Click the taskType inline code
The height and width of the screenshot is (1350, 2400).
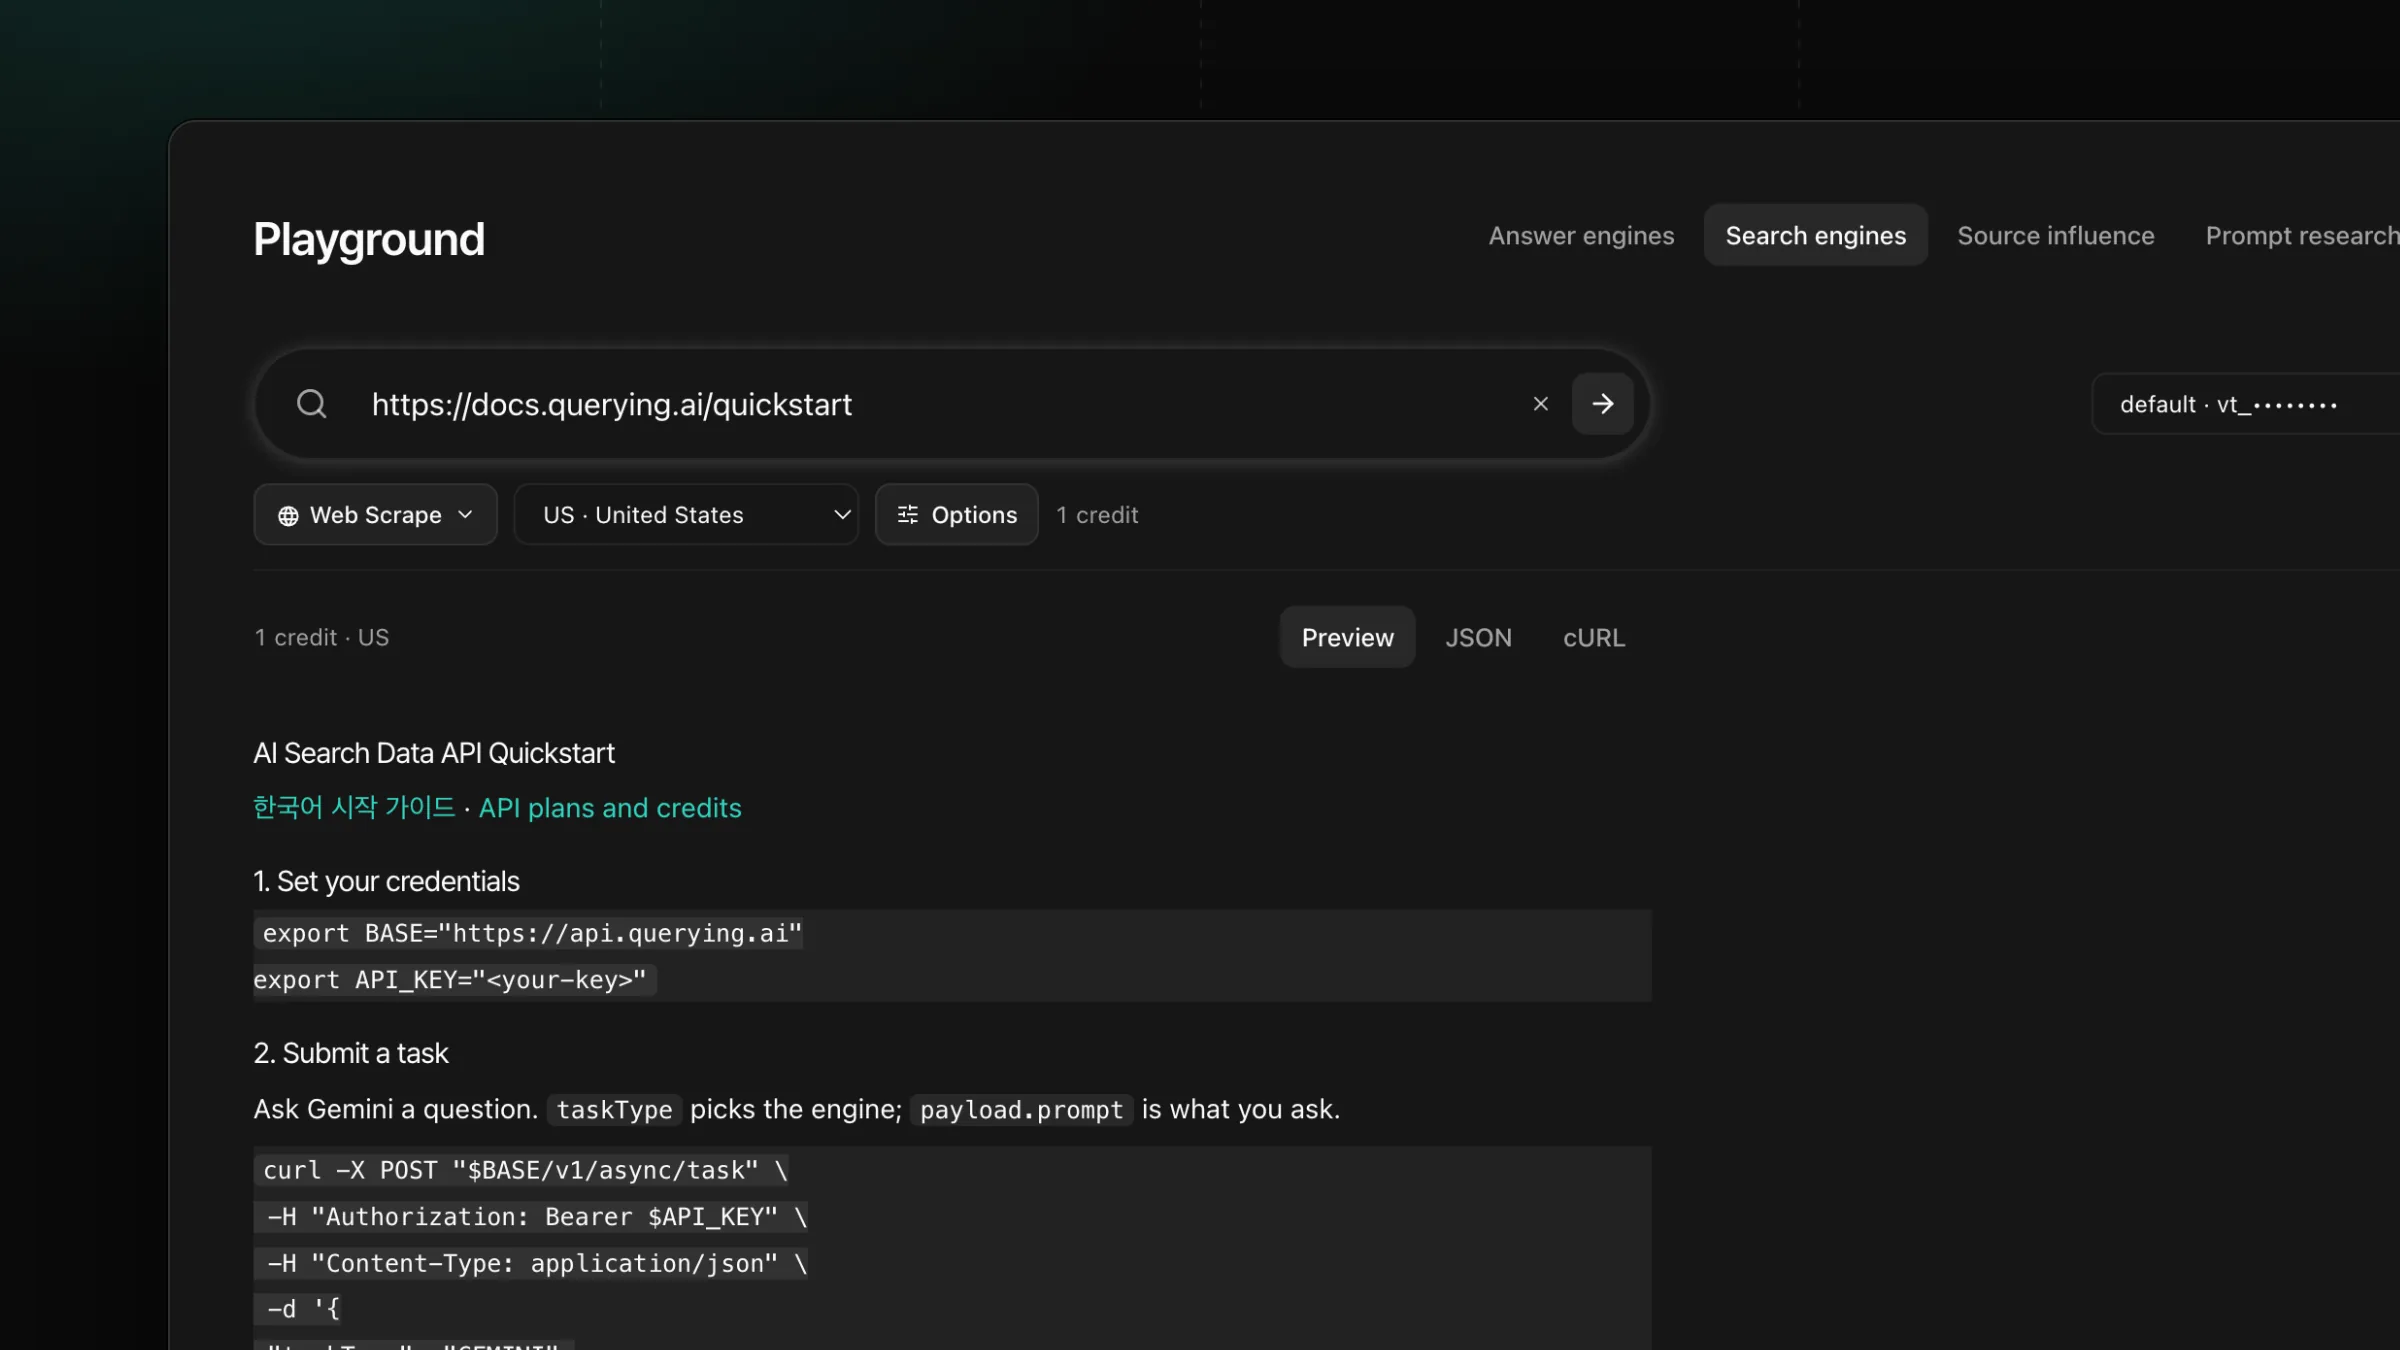pos(614,1110)
